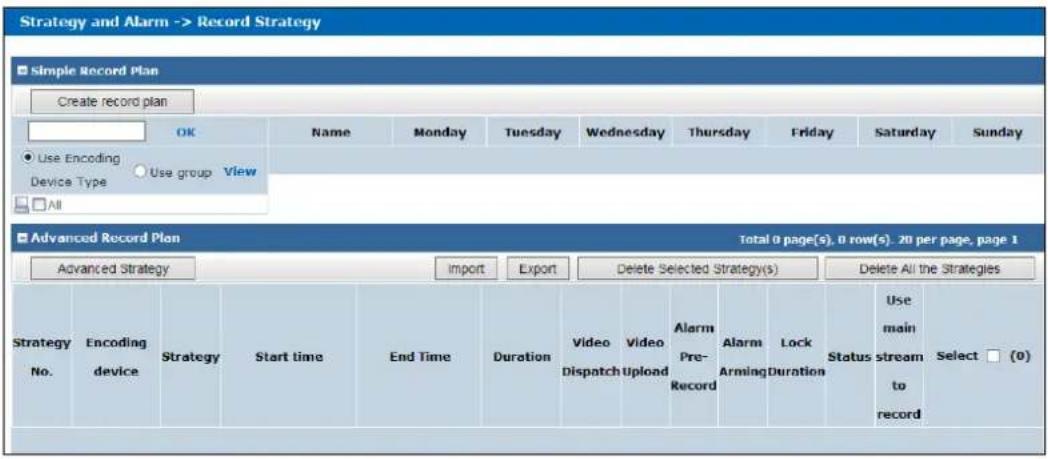Click the Video Dispatch column header

point(591,357)
